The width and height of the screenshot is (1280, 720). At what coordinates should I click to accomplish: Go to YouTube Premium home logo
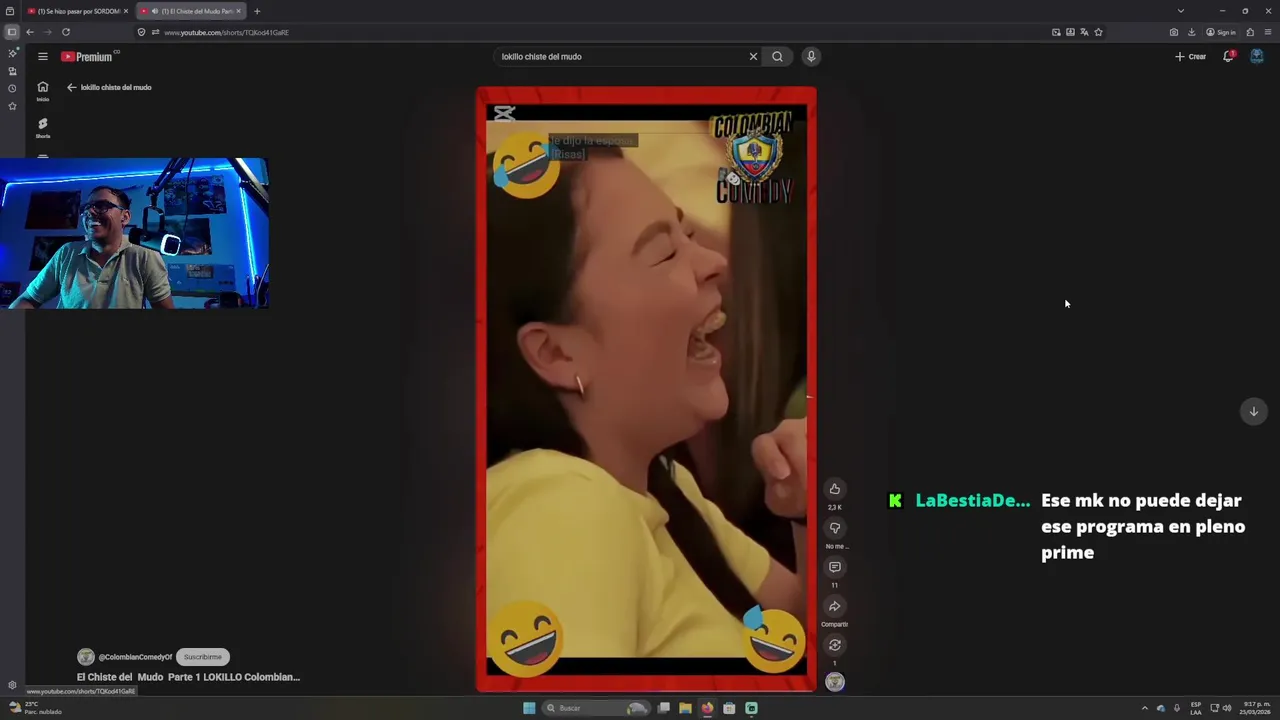[87, 57]
